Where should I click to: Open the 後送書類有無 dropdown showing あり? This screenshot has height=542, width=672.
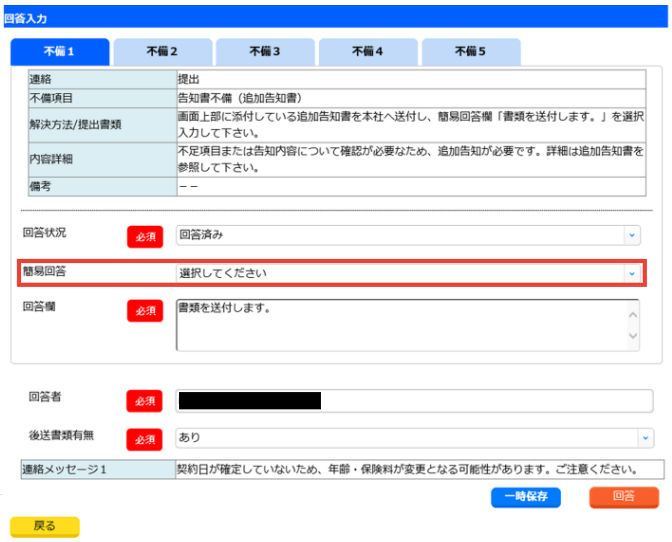tap(414, 438)
